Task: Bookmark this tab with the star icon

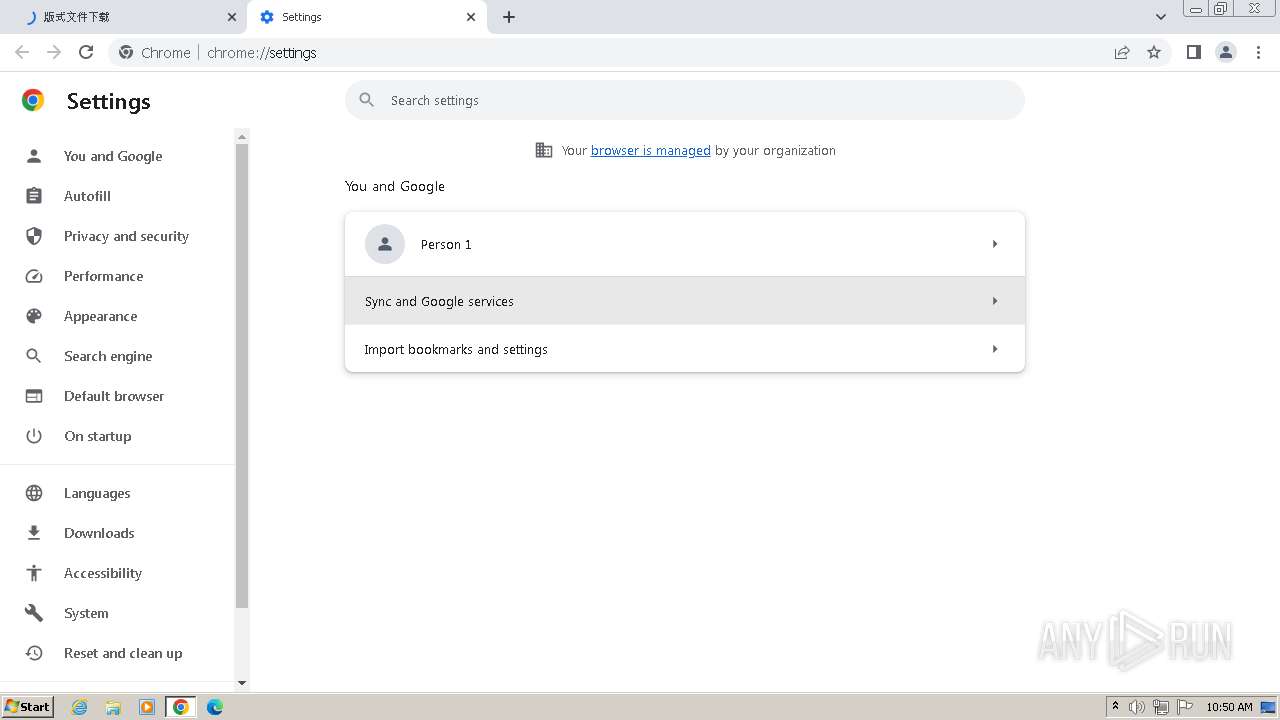Action: [1154, 52]
